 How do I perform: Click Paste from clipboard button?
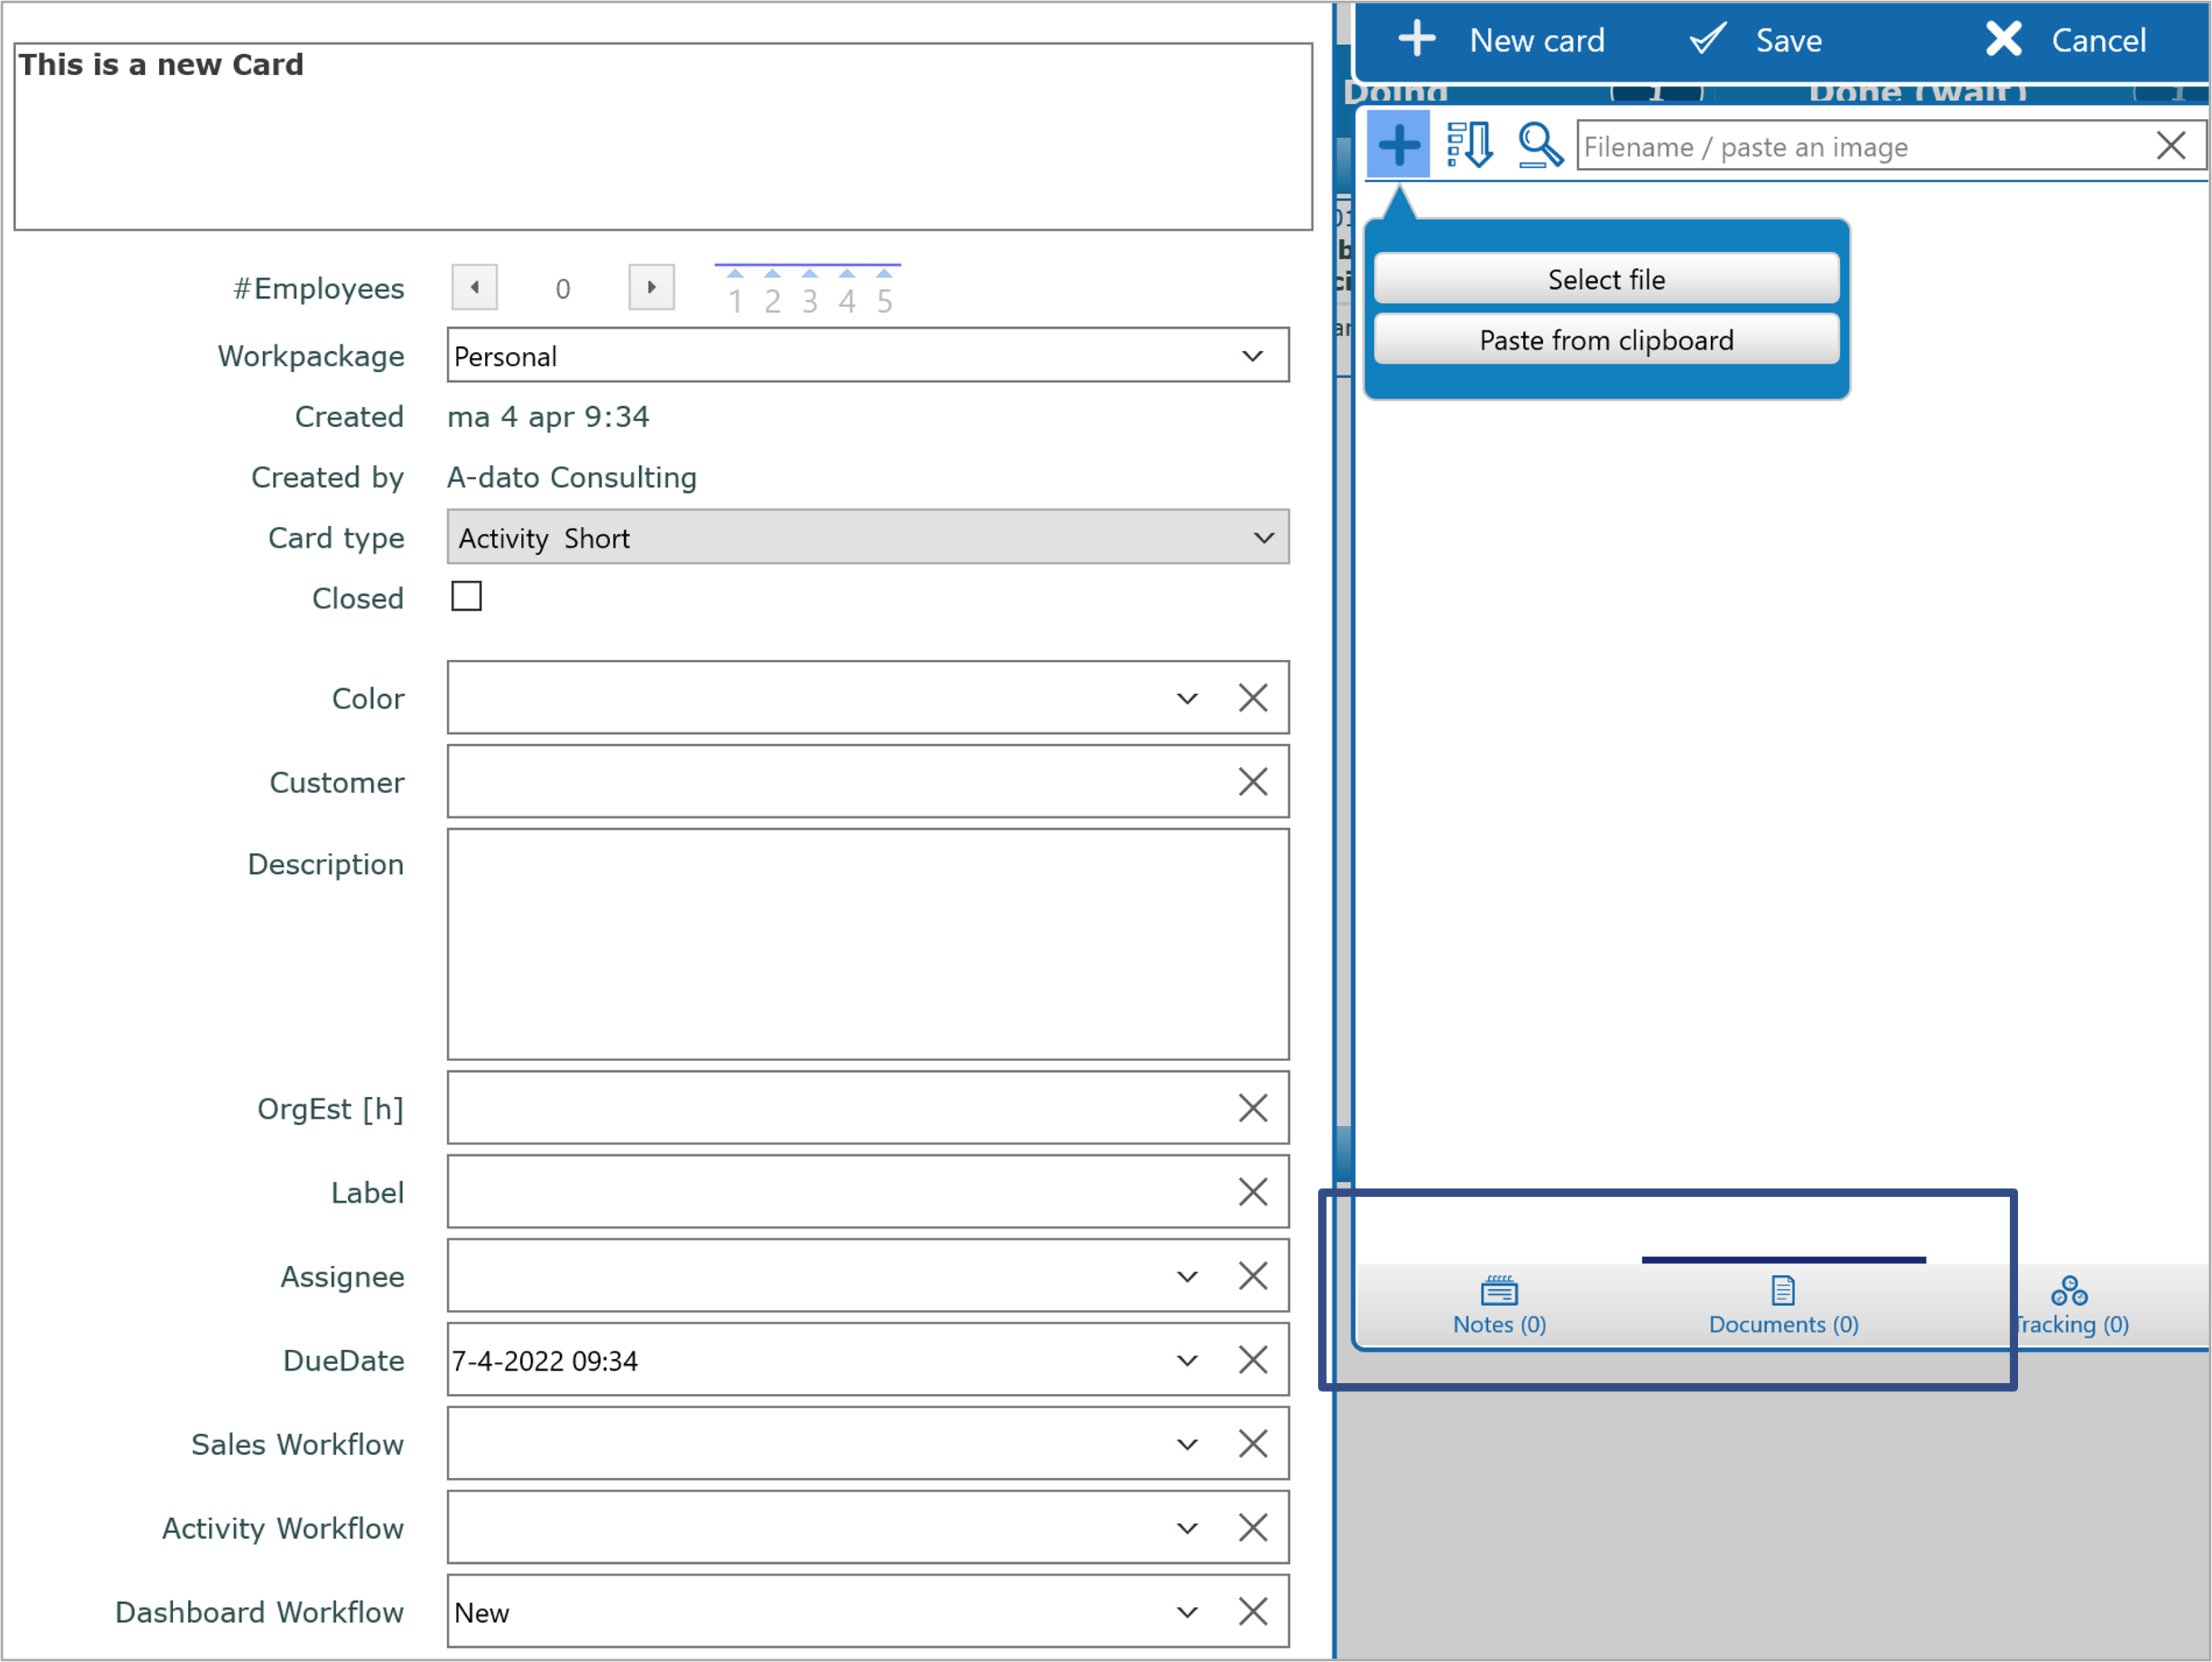tap(1606, 340)
